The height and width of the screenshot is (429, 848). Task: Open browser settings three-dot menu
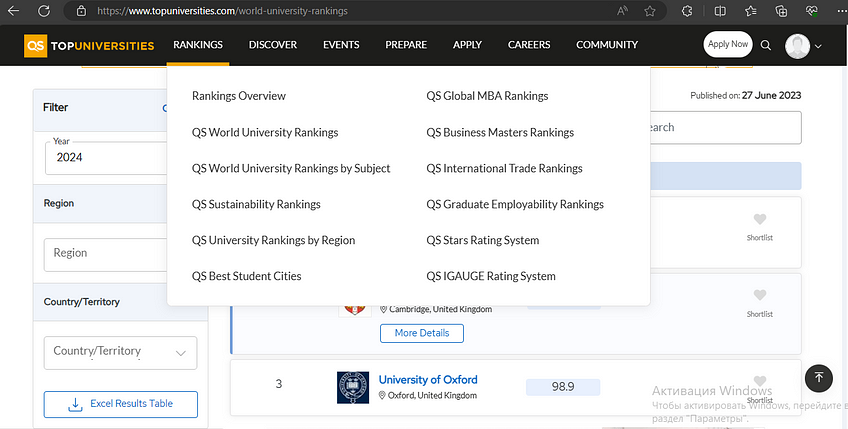click(841, 11)
